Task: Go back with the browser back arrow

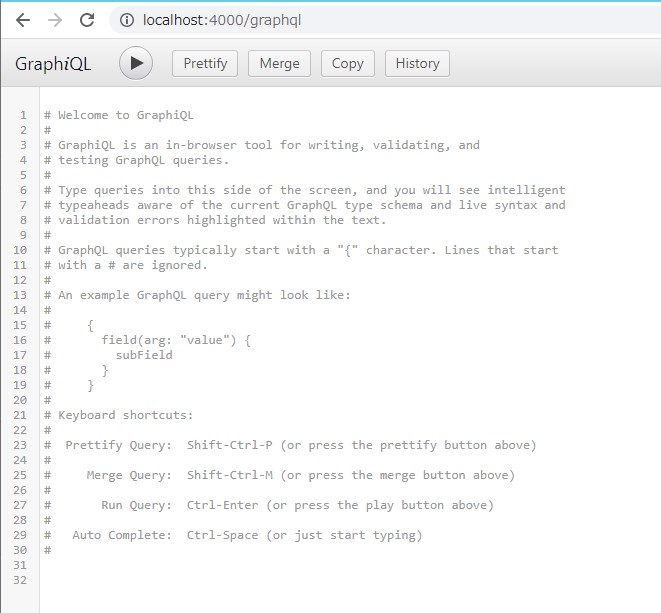Action: pyautogui.click(x=23, y=20)
